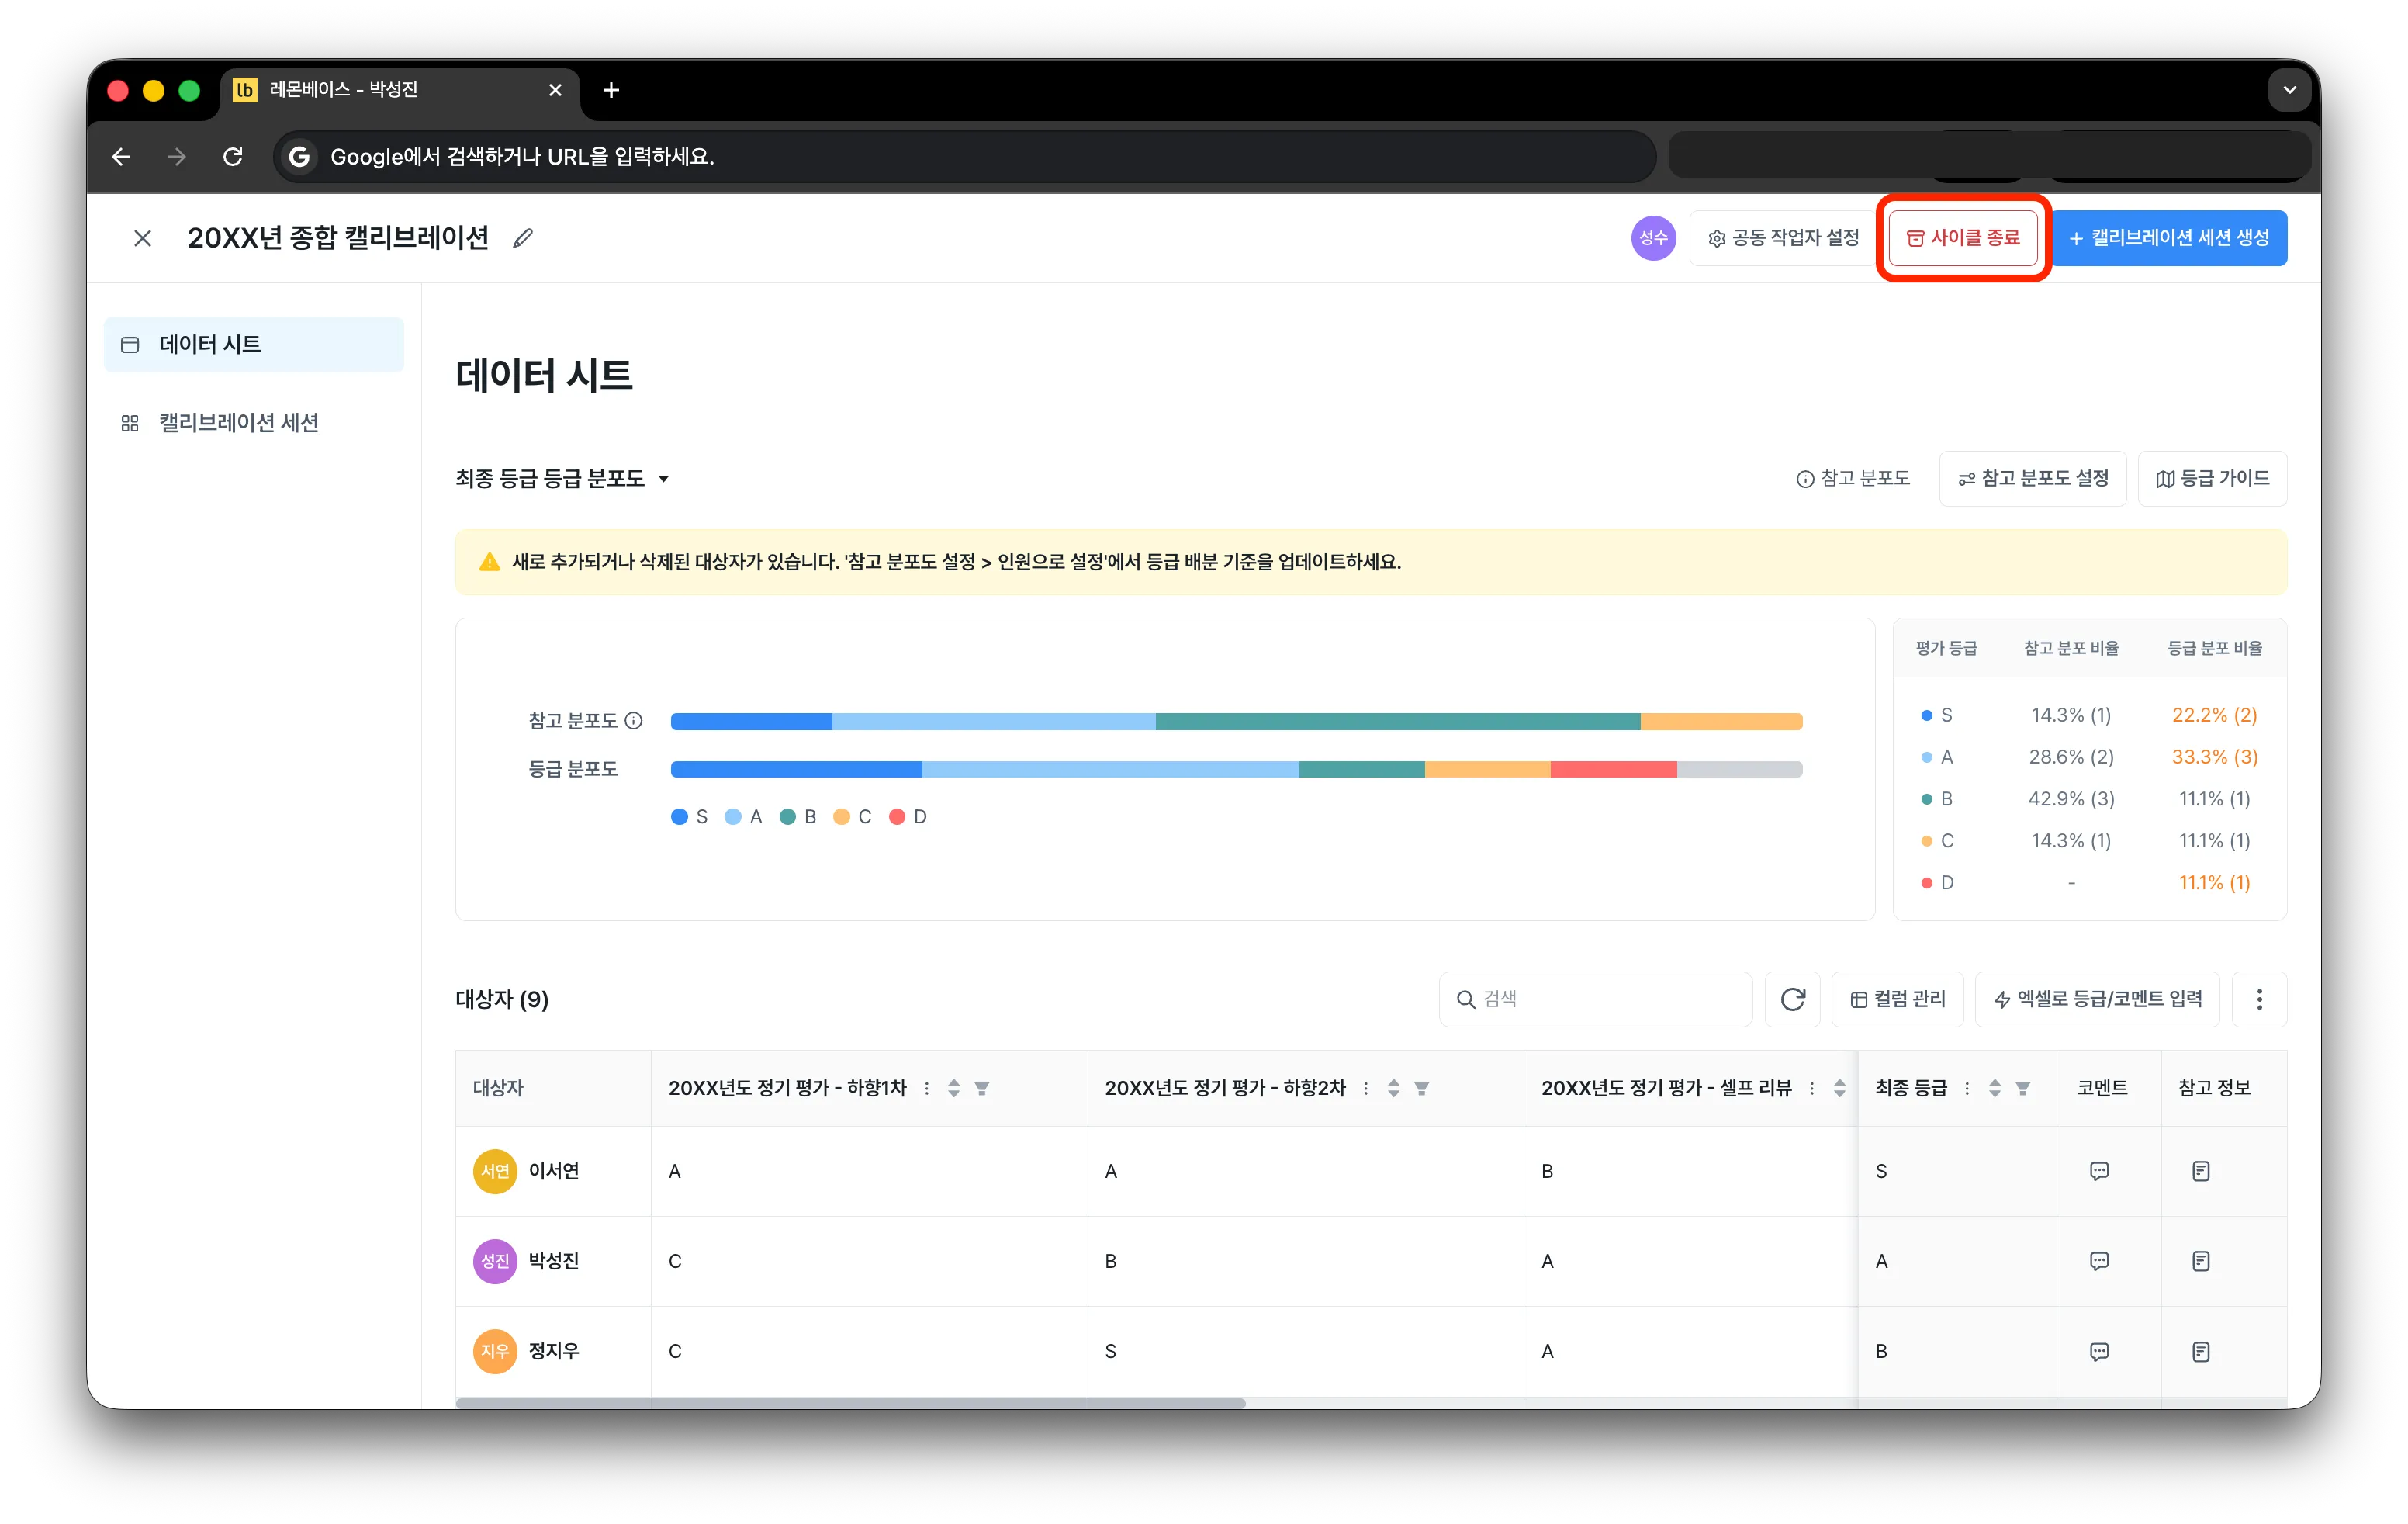Click the refresh icon beside search
Image resolution: width=2408 pixels, height=1524 pixels.
point(1792,999)
